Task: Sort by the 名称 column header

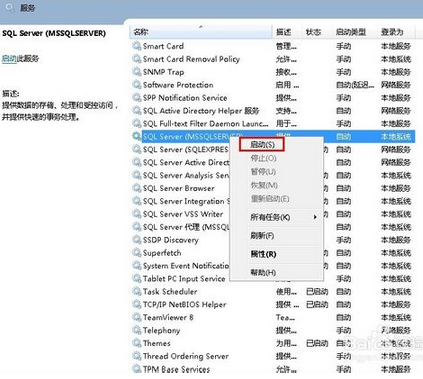Action: pyautogui.click(x=201, y=32)
